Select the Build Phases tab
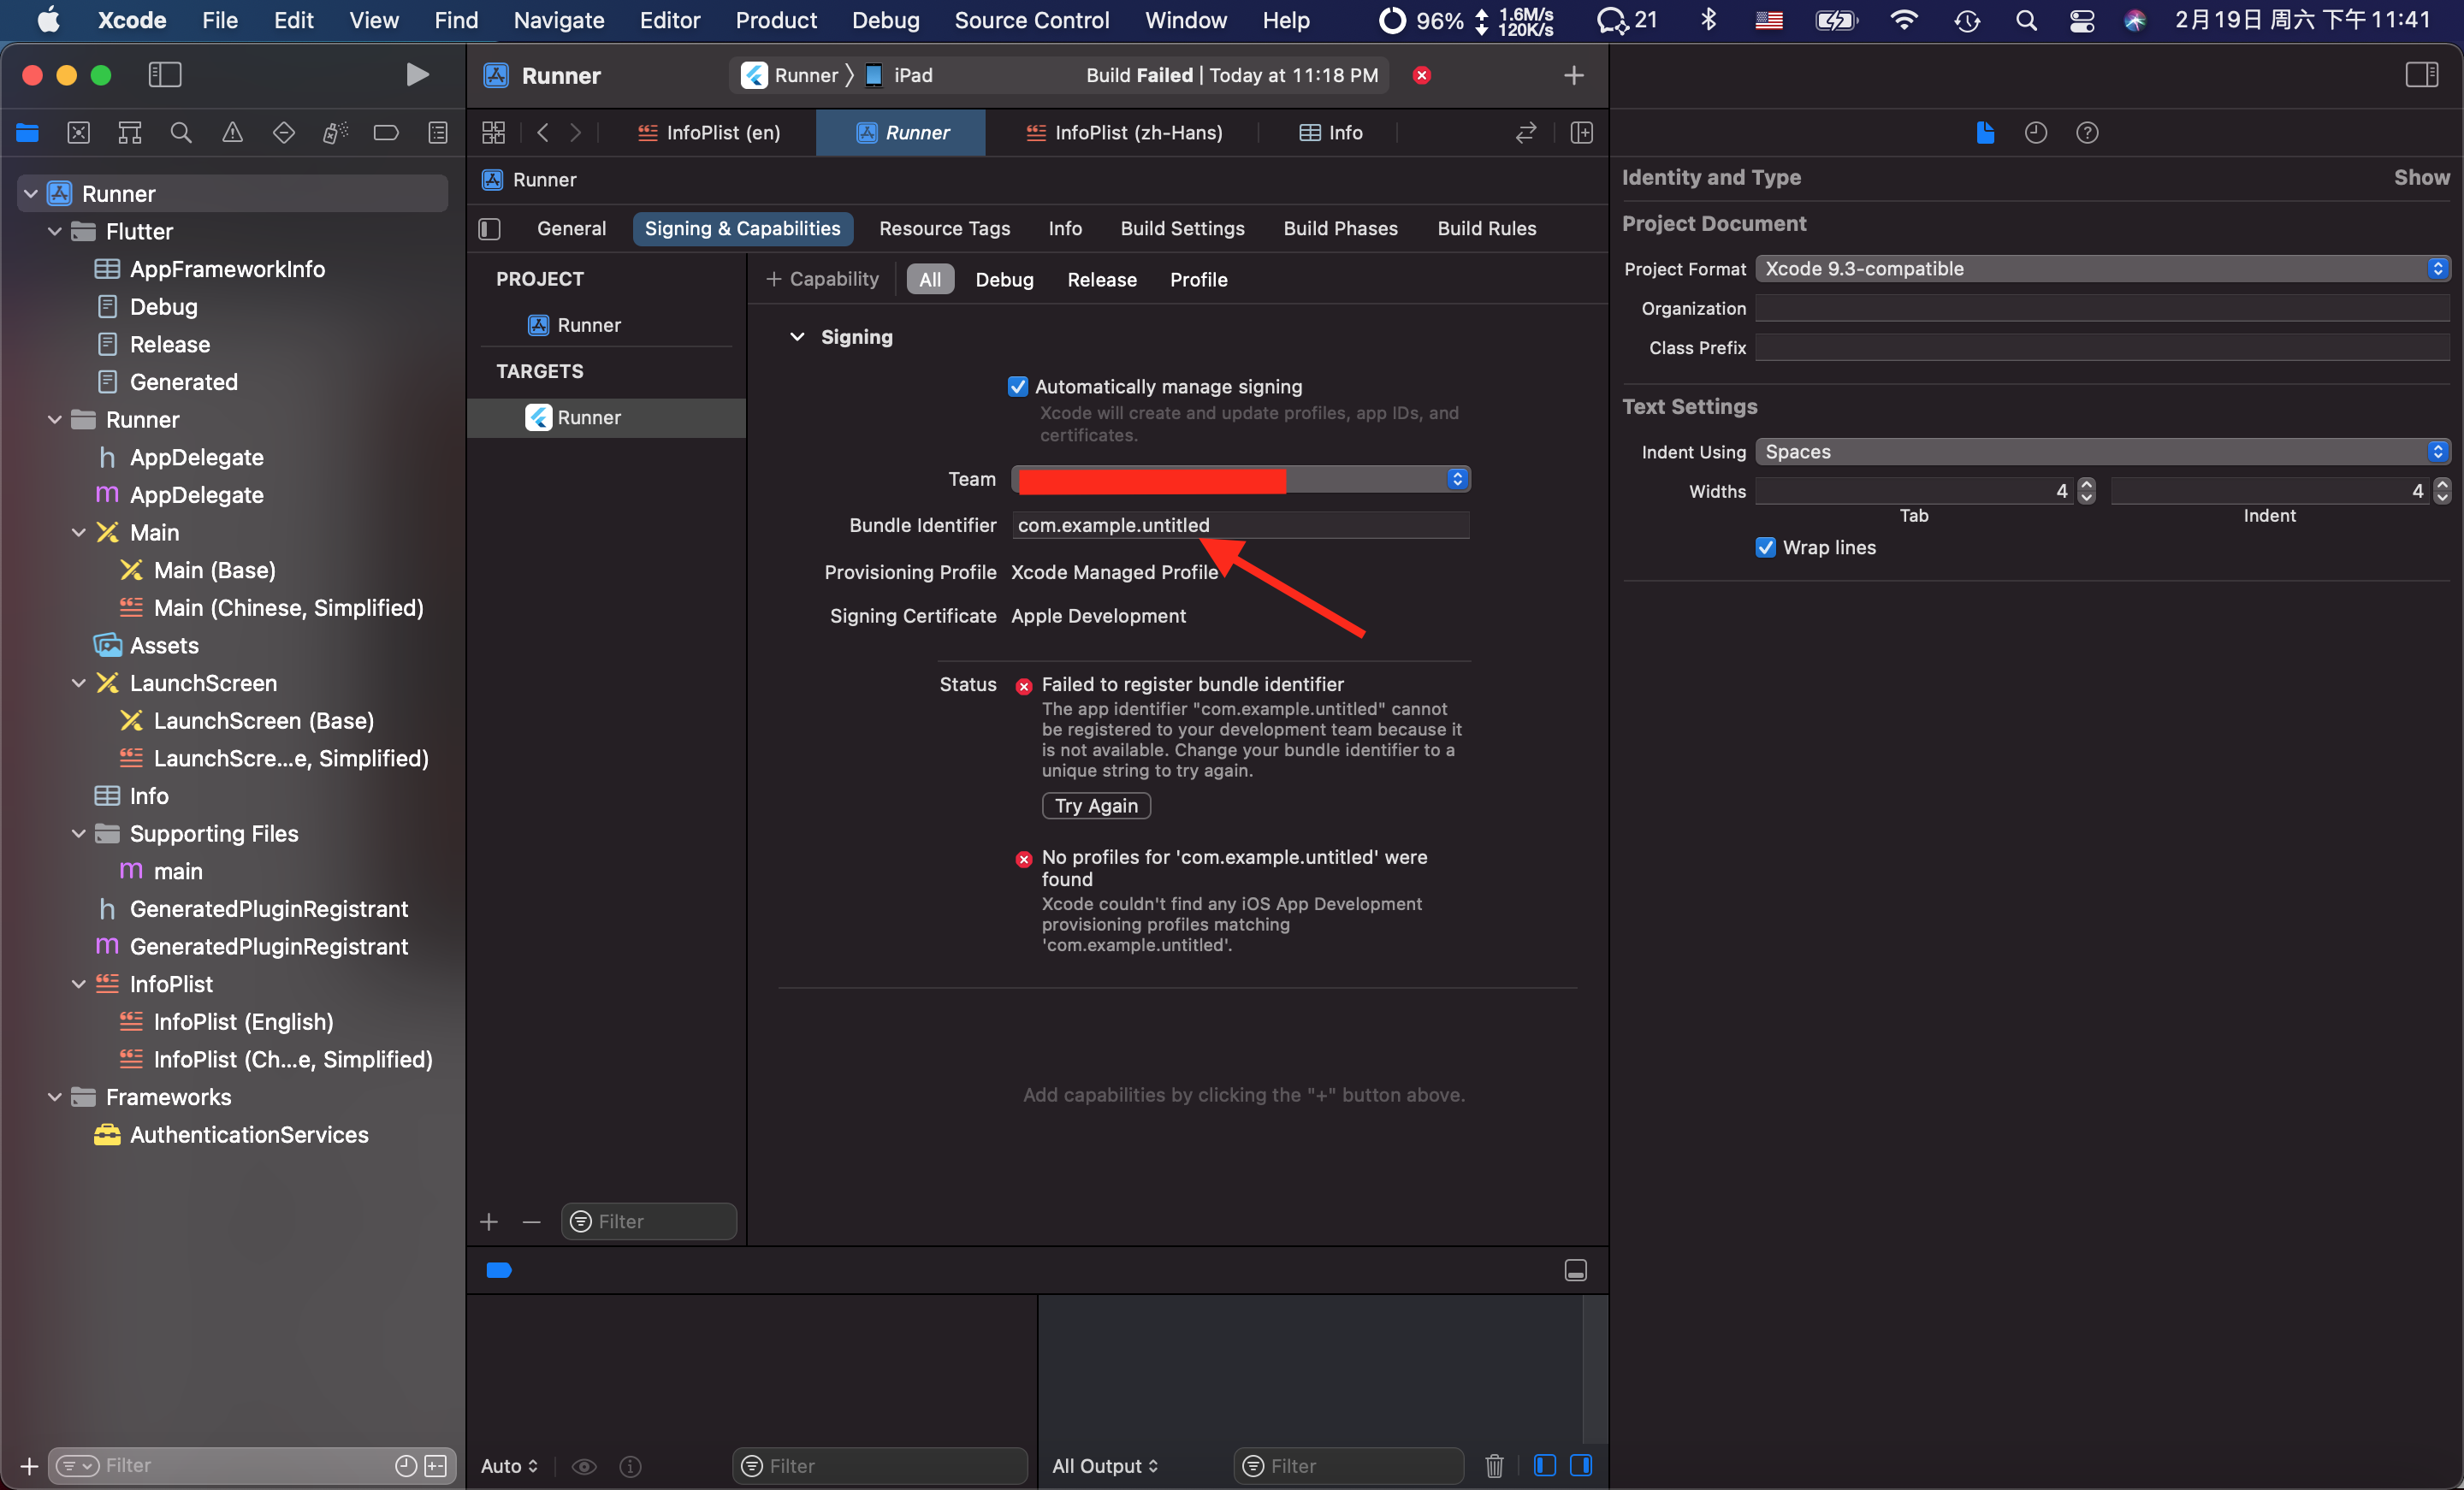The image size is (2464, 1490). (1340, 229)
